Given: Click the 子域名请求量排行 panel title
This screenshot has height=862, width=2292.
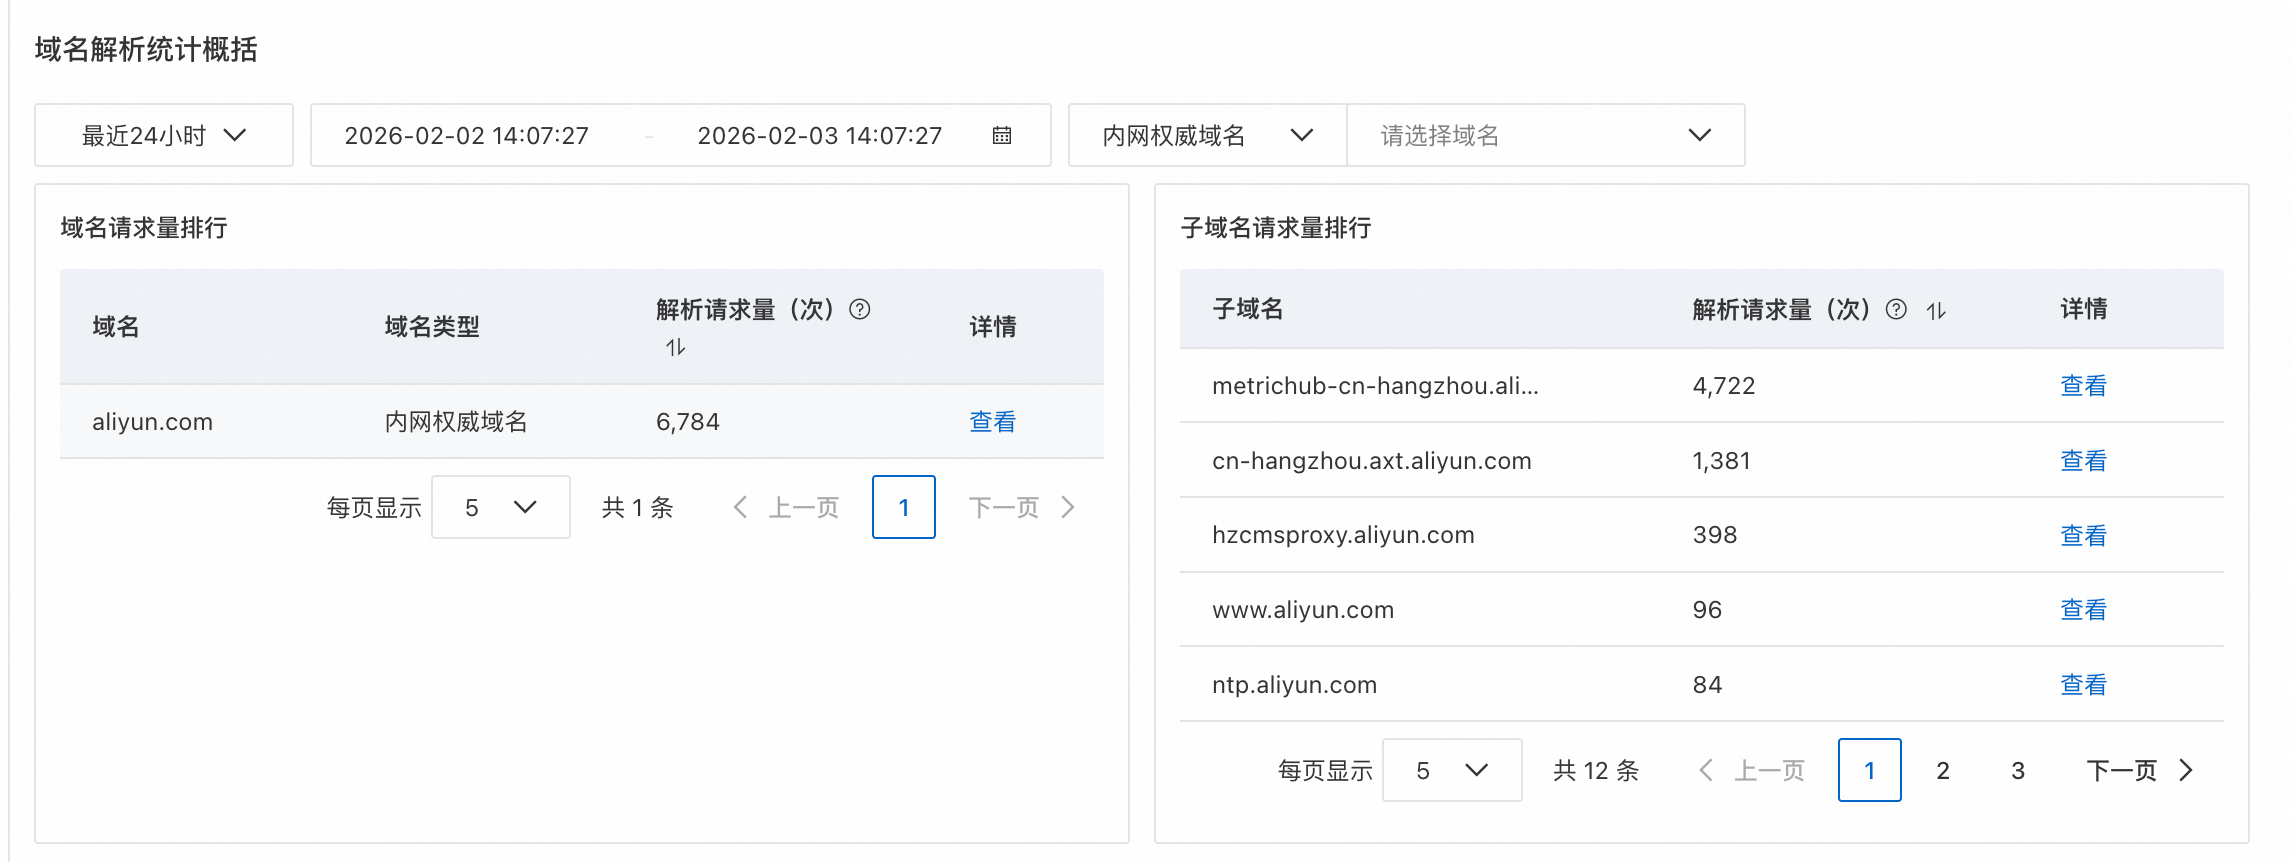Looking at the screenshot, I should tap(1276, 228).
